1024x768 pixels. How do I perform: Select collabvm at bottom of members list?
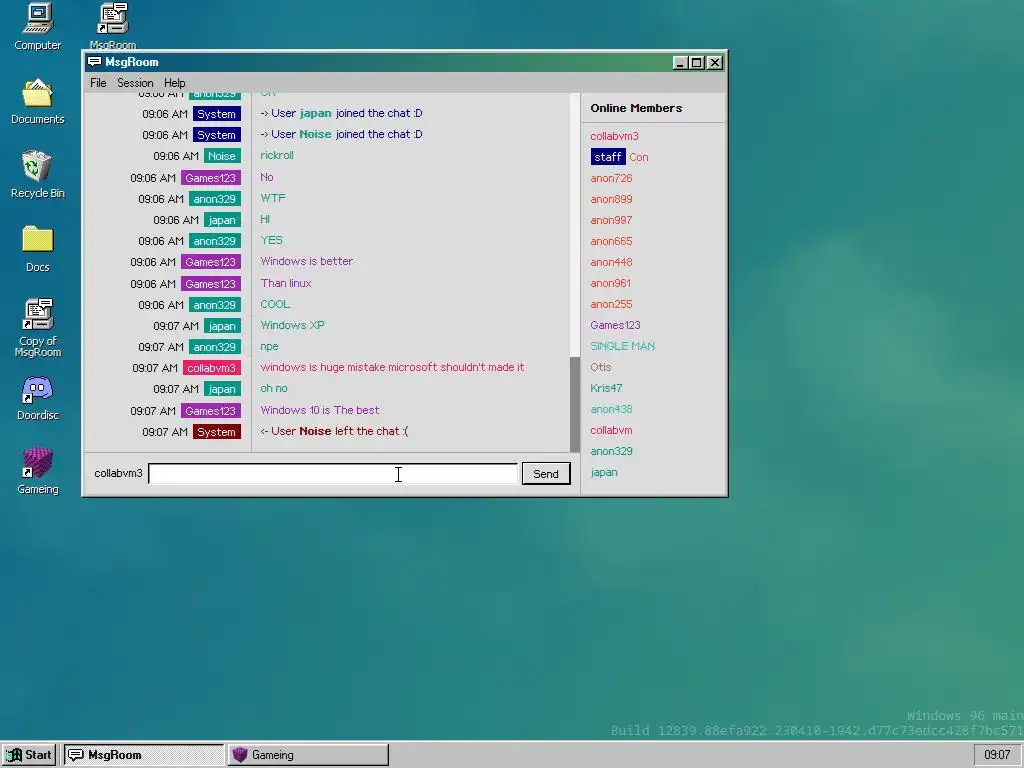click(x=611, y=430)
